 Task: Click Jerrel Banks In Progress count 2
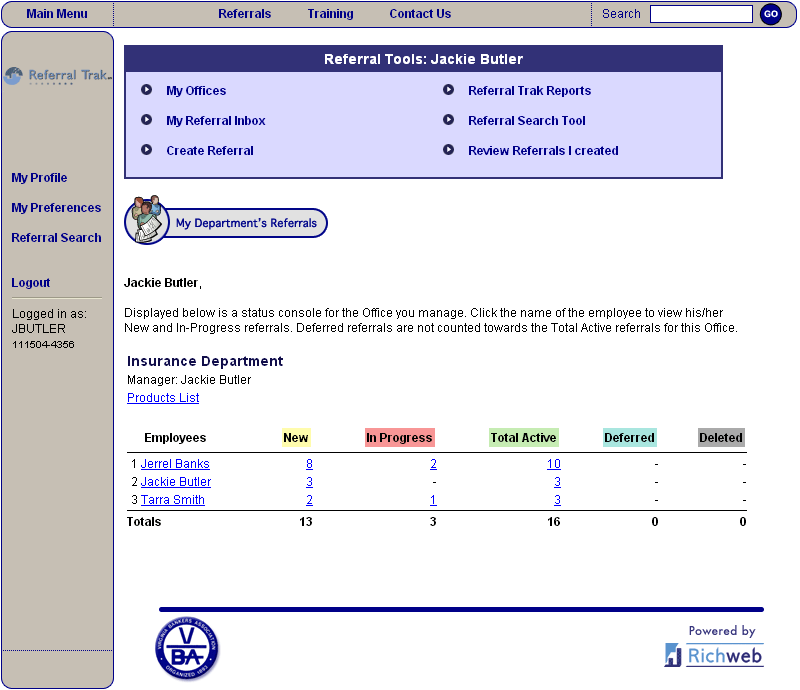coord(433,464)
